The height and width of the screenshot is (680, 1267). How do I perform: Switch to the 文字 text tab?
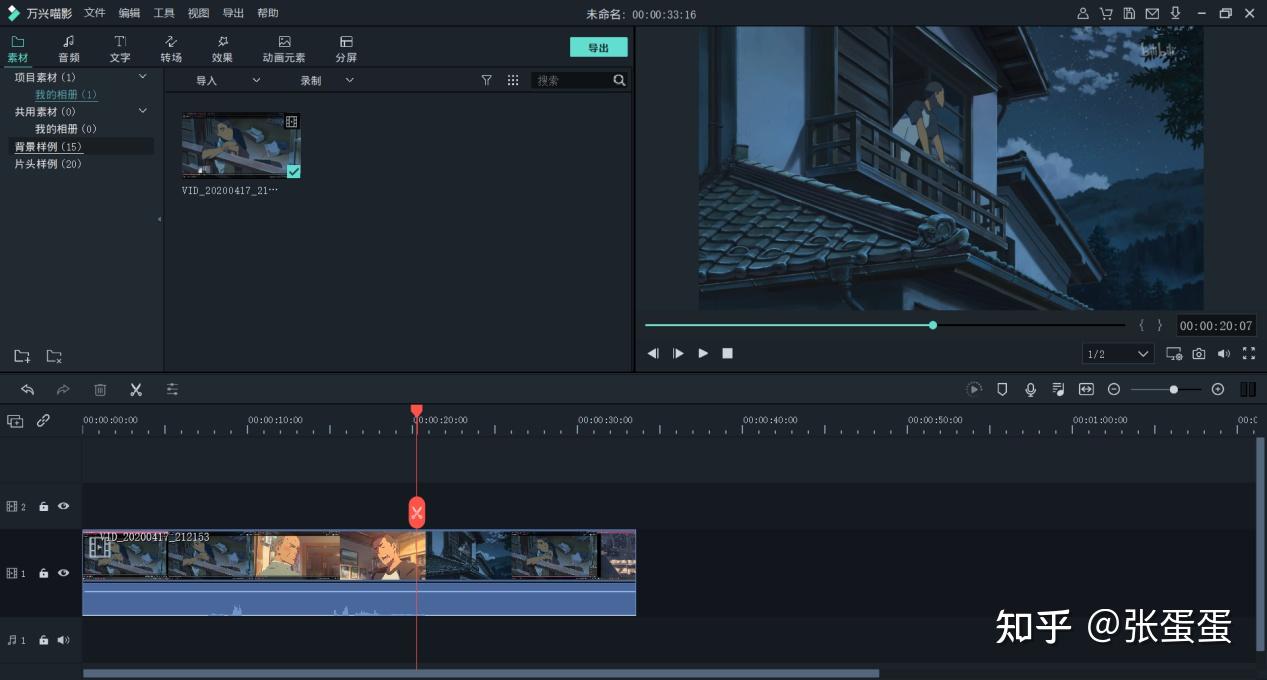(x=120, y=49)
